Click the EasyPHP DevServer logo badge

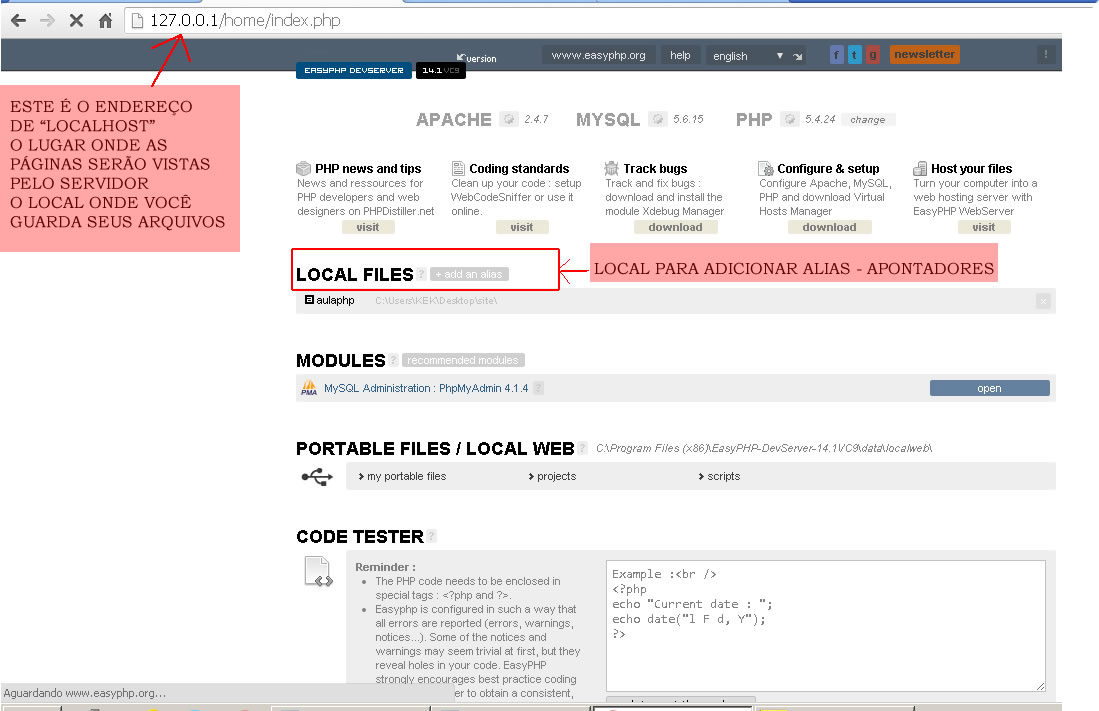[x=354, y=70]
